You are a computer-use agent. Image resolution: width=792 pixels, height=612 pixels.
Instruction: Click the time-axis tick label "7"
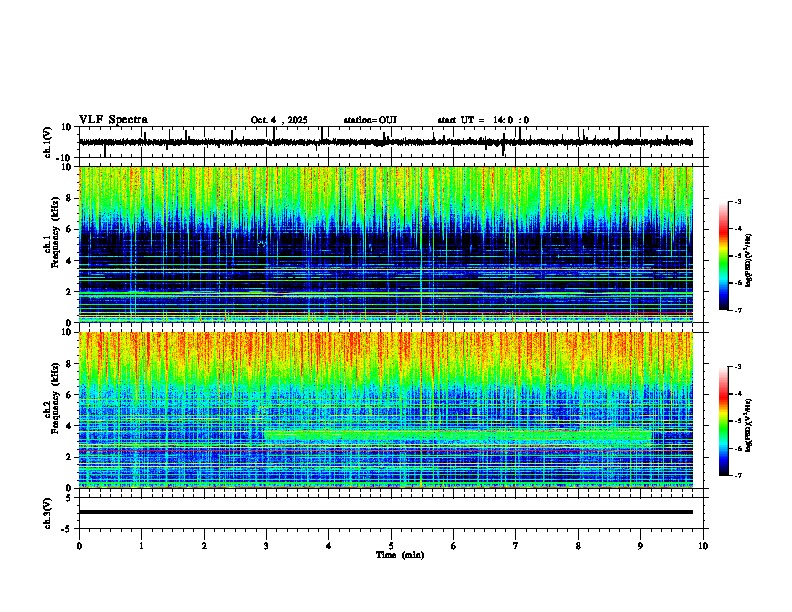(516, 546)
